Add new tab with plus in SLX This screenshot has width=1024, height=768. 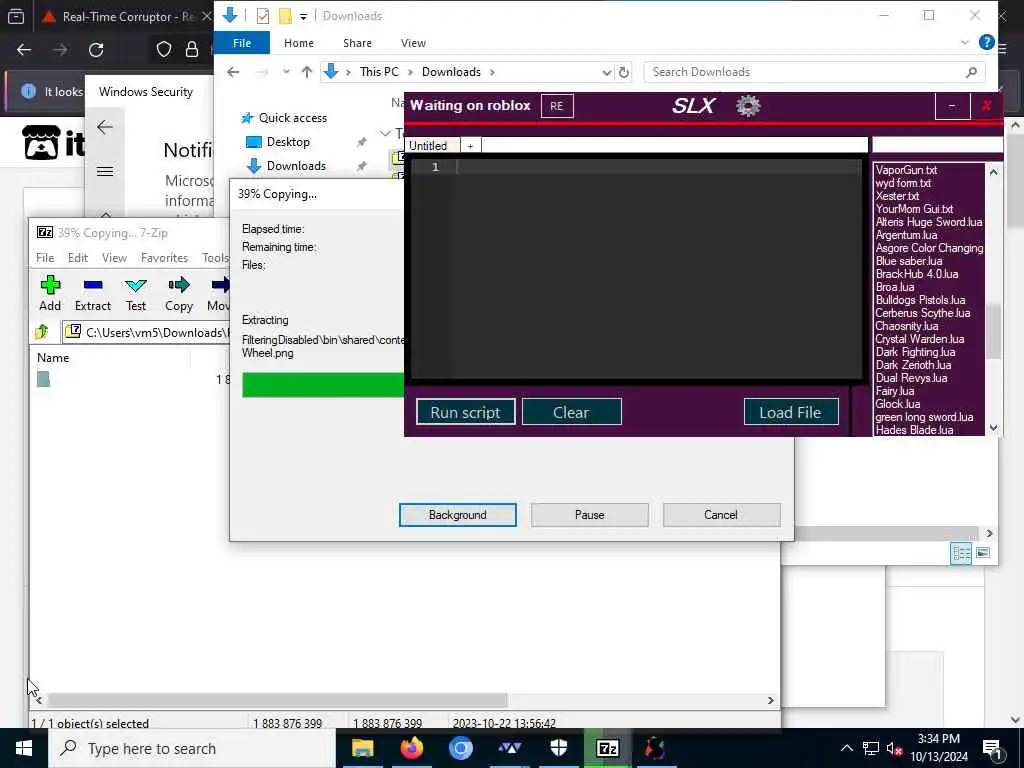[470, 146]
